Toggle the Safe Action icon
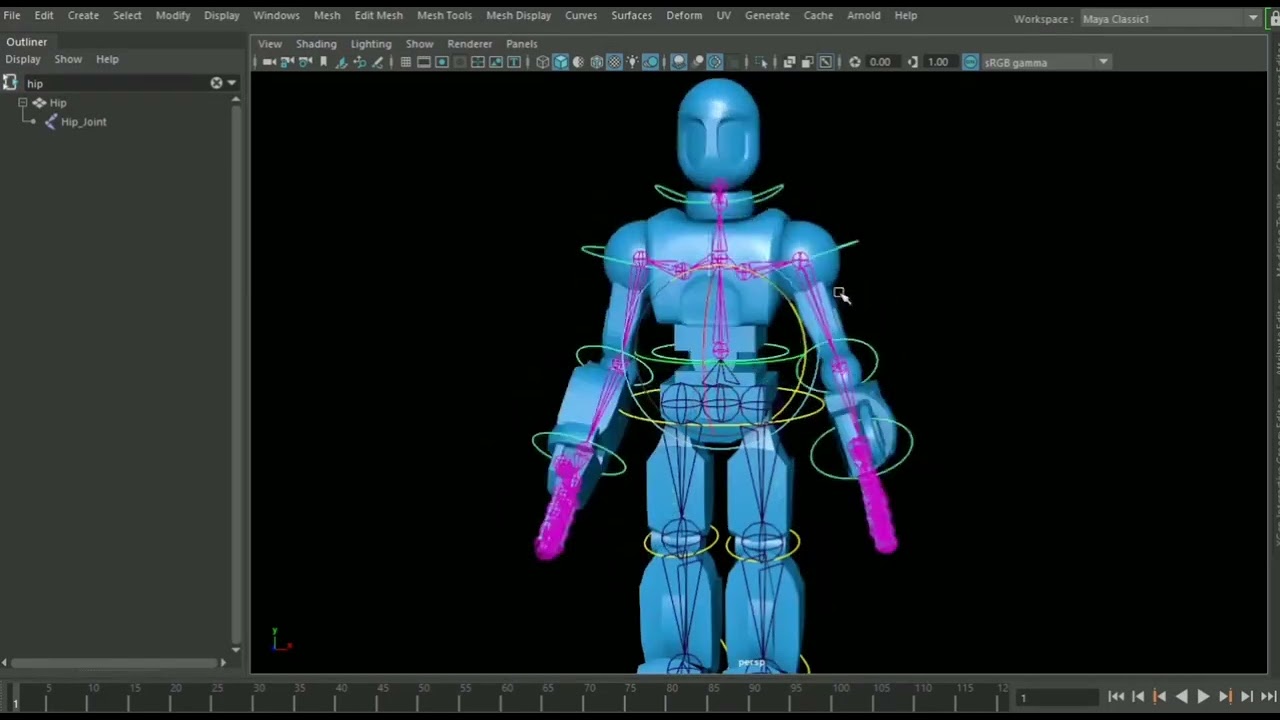The image size is (1280, 720). pos(496,62)
